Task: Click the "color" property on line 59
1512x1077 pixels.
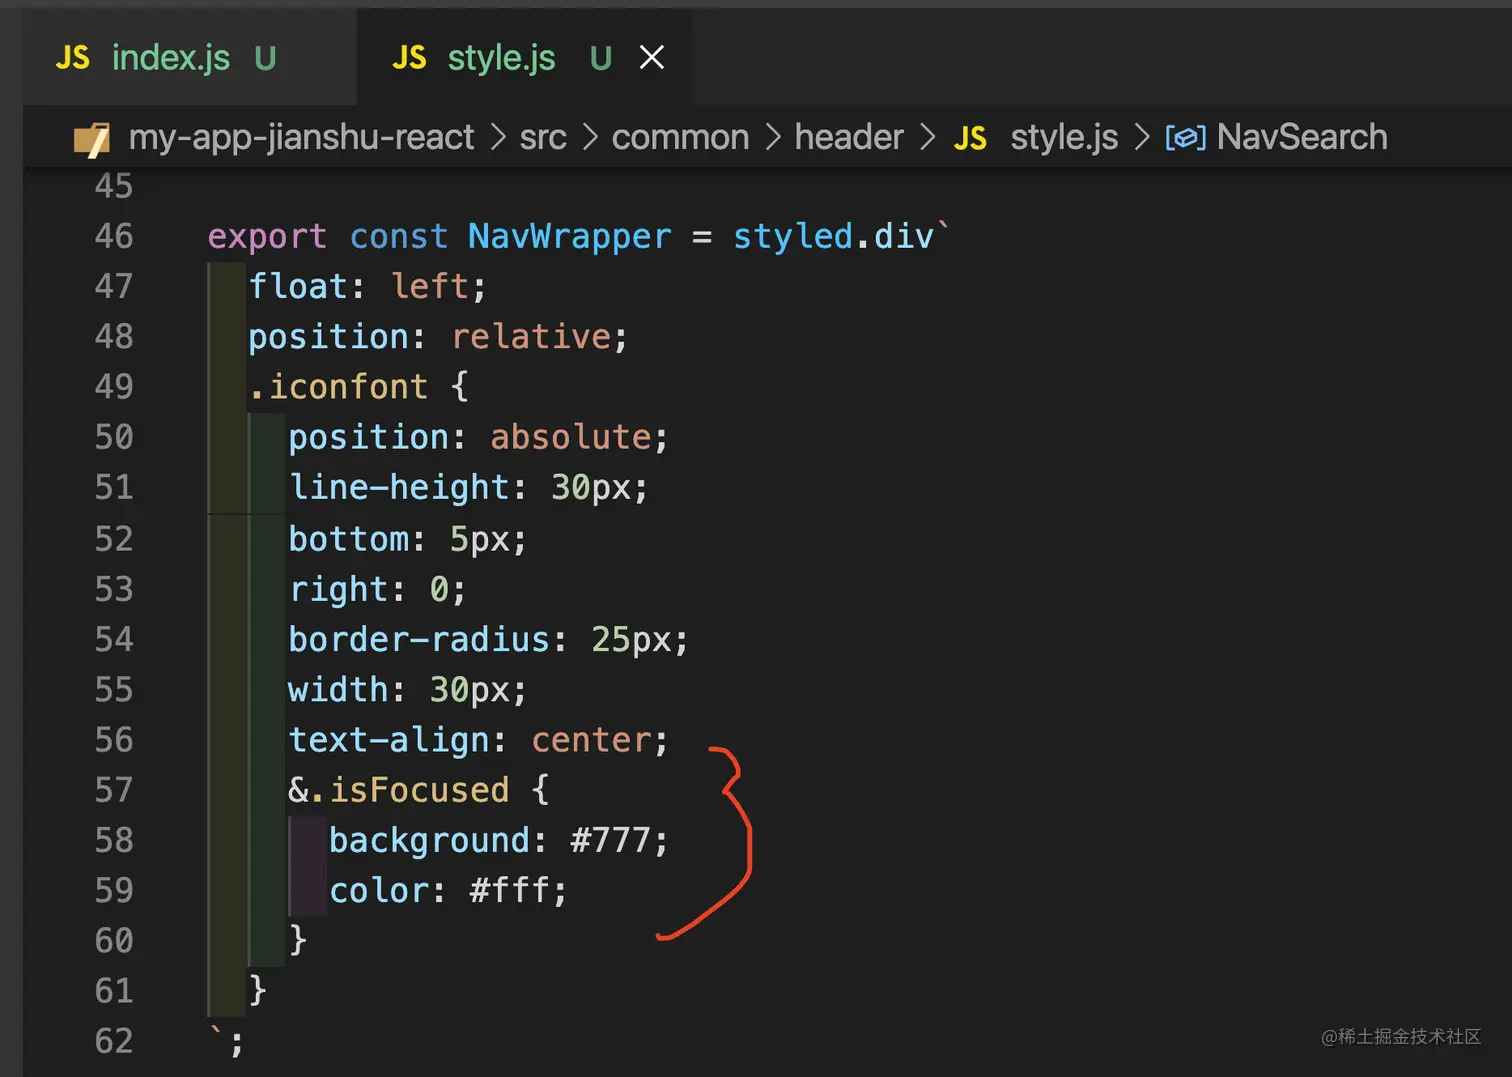Action: 379,890
